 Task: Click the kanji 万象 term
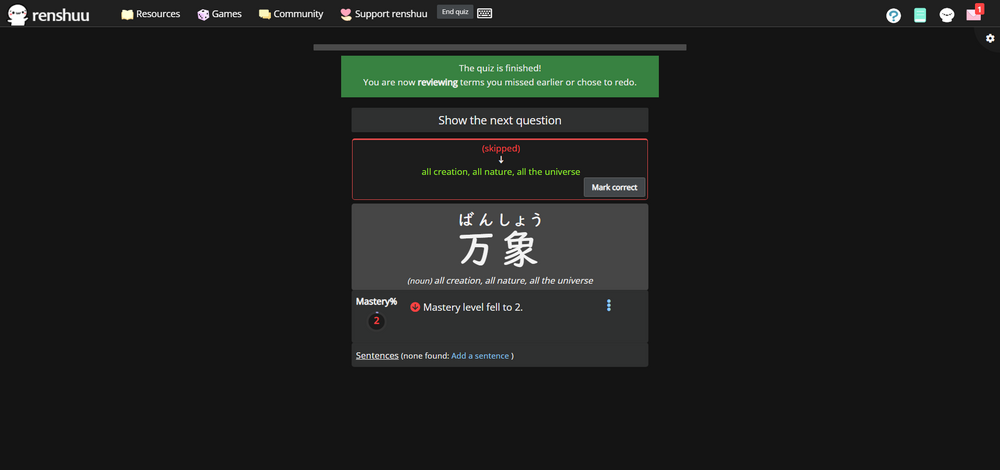point(499,249)
